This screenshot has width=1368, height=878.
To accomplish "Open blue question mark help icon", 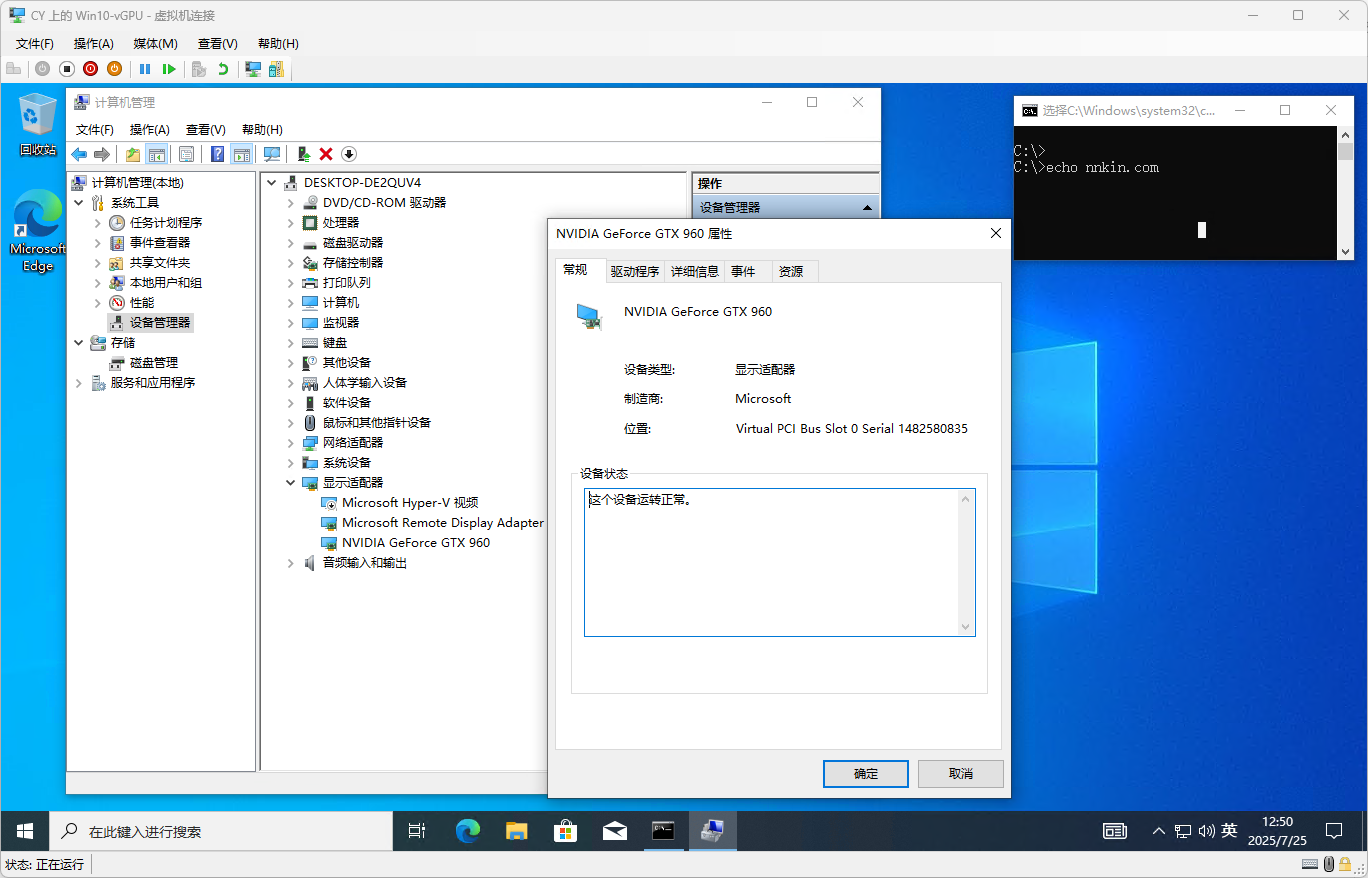I will (217, 154).
